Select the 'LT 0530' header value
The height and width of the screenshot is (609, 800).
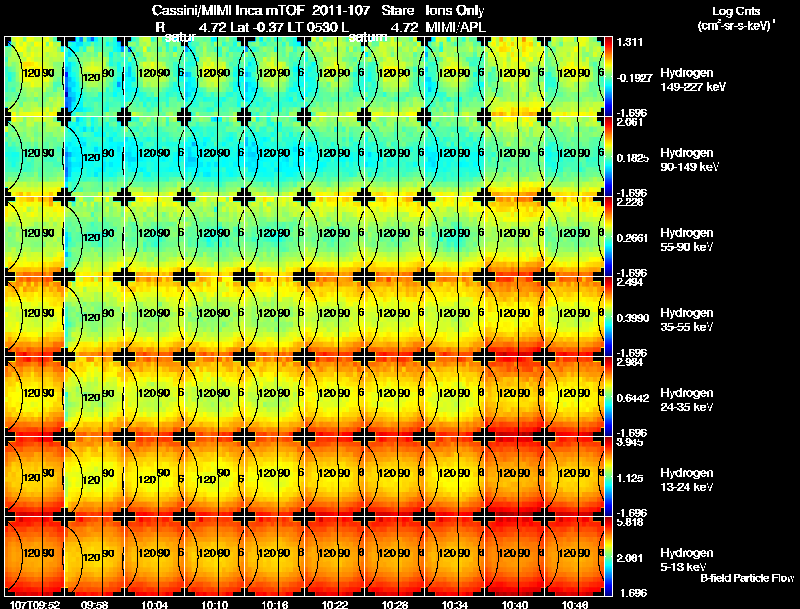click(x=313, y=27)
